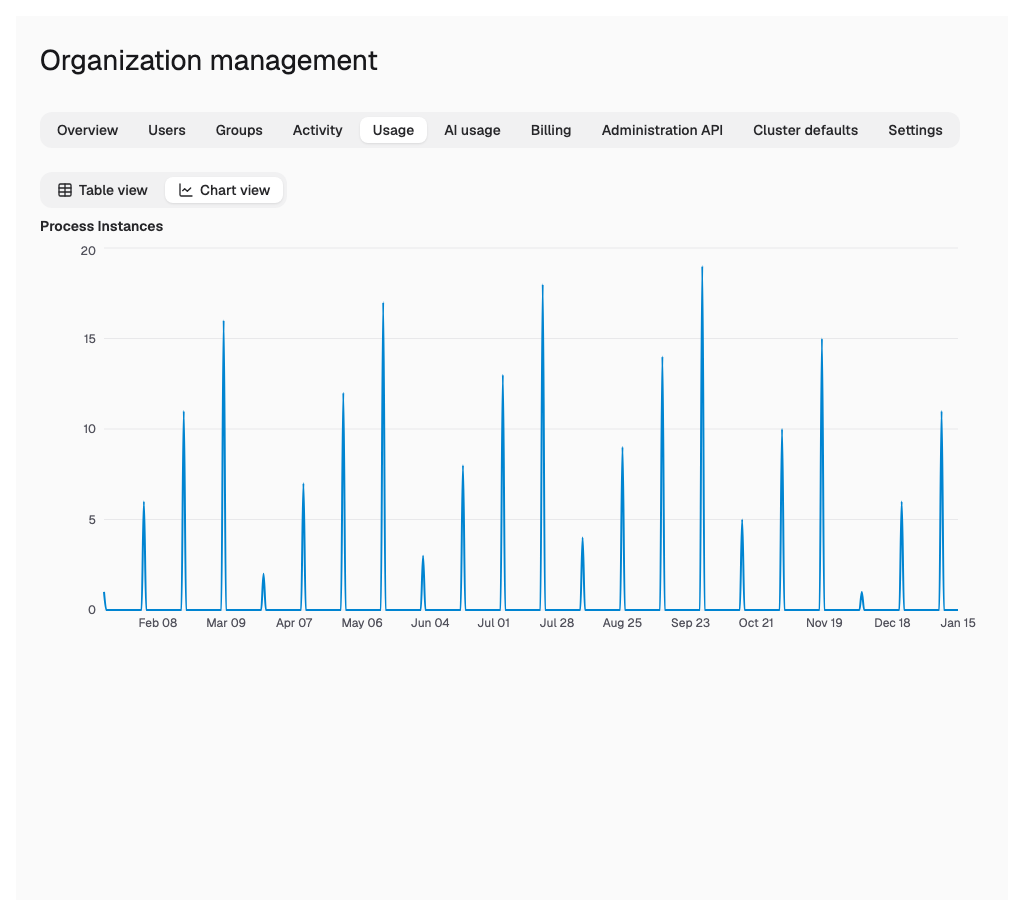The height and width of the screenshot is (900, 1024).
Task: Click the Oct 21 axis label
Action: (756, 623)
